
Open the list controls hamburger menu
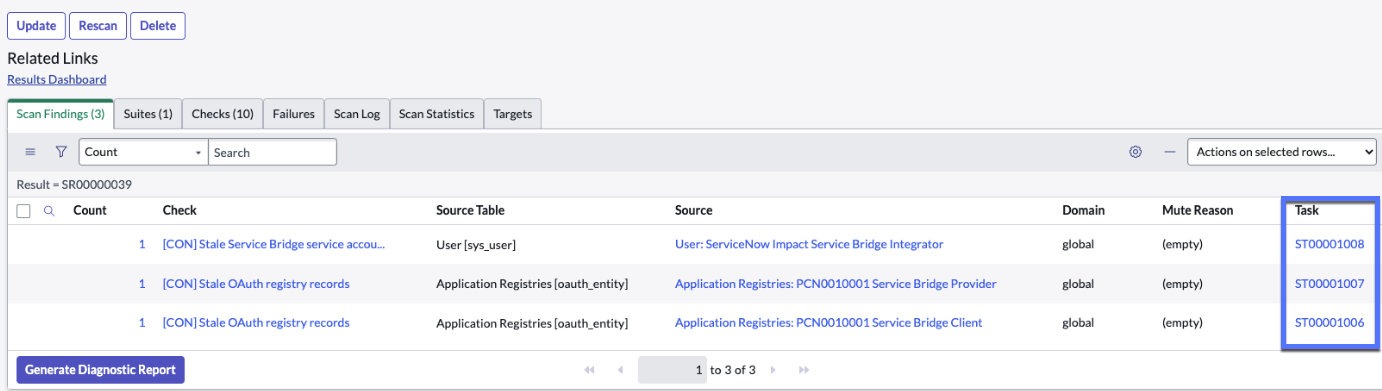point(30,152)
